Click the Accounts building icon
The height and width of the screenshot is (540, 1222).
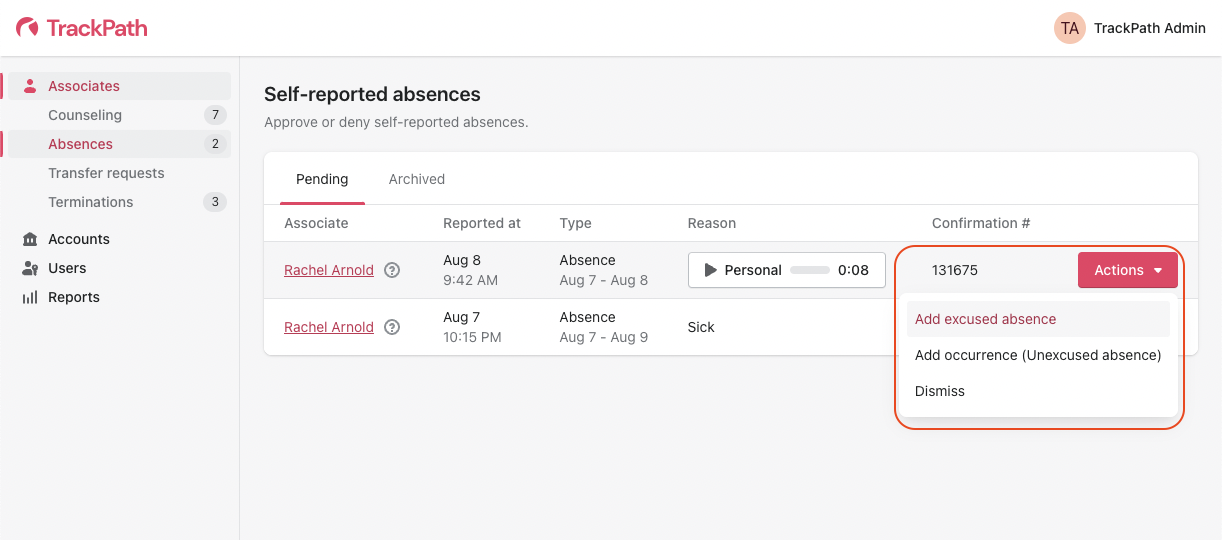tap(30, 239)
